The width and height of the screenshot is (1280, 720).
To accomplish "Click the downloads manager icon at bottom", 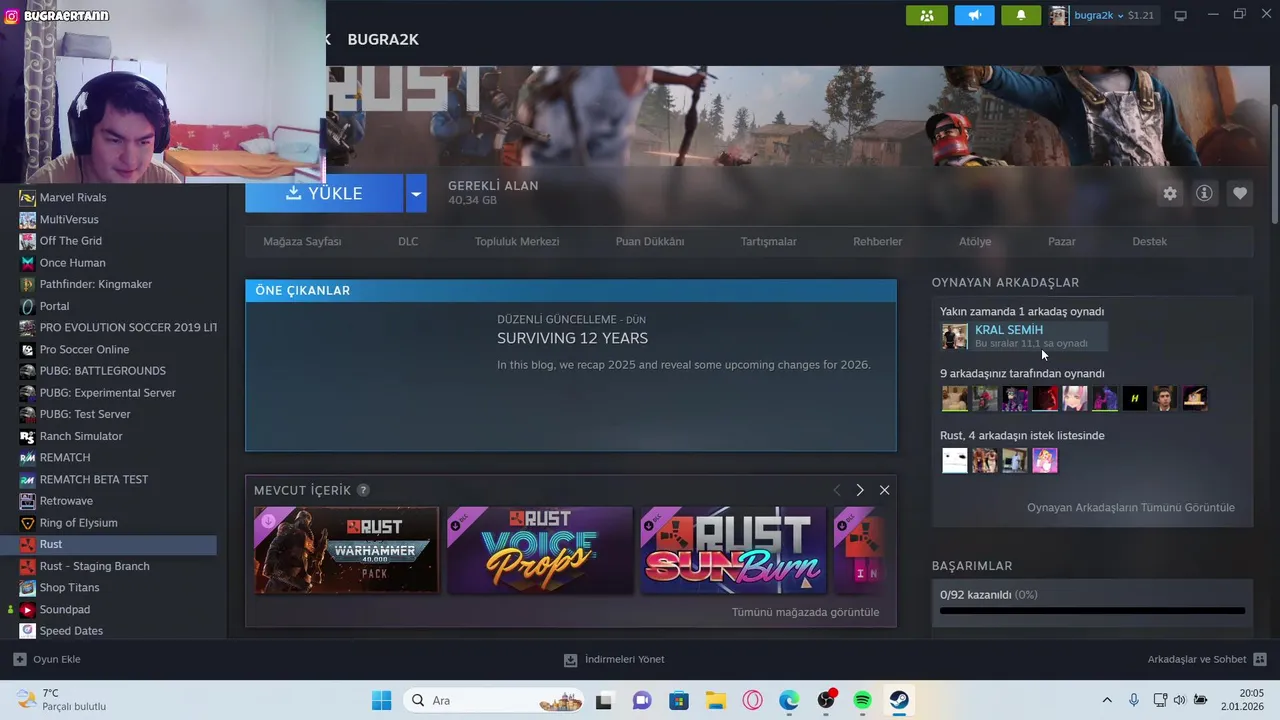I will click(570, 660).
